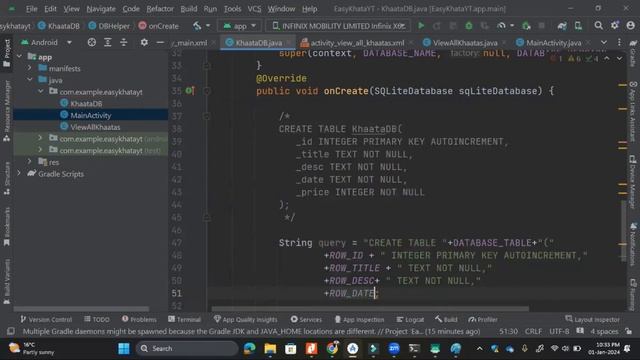640x360 pixels.
Task: Show hidden editor tabs dropdown
Action: pyautogui.click(x=604, y=42)
